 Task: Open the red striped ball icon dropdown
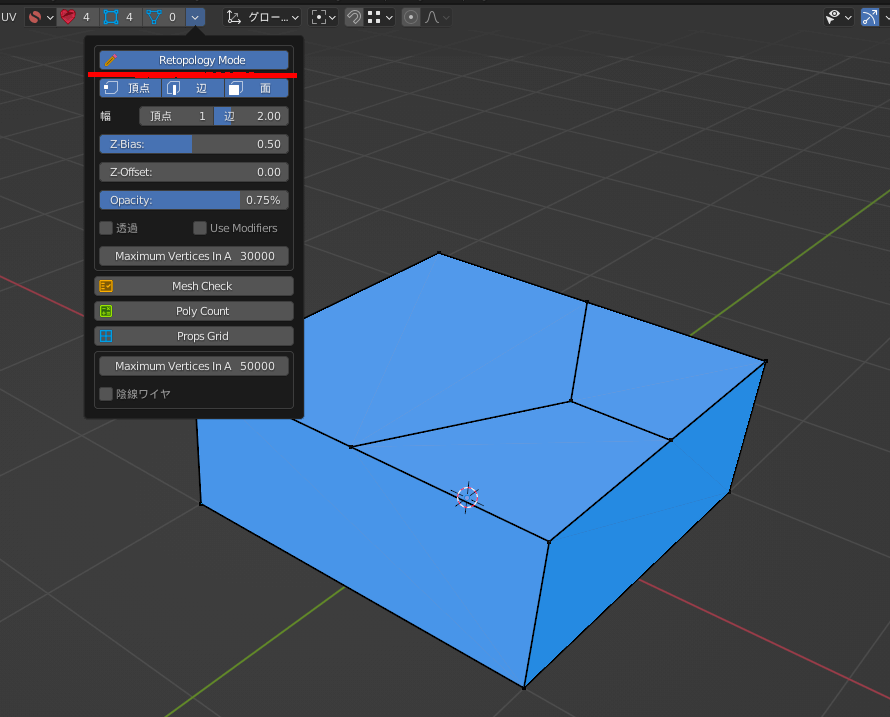(x=40, y=17)
